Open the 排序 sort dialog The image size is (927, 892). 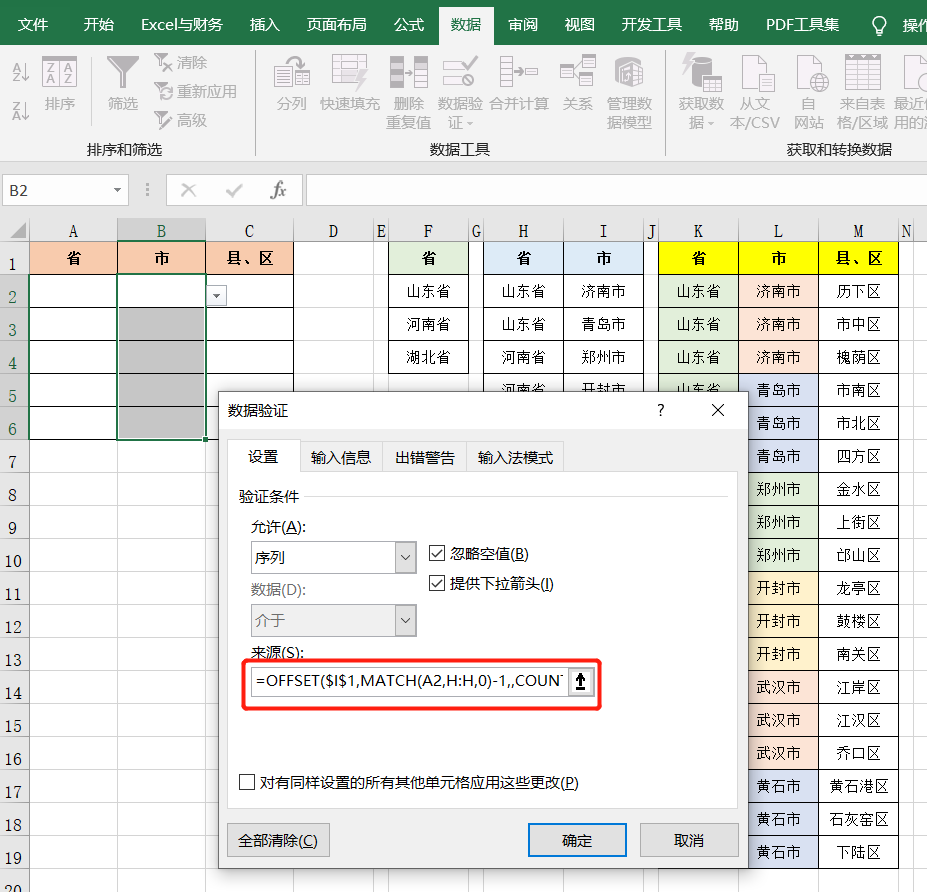click(x=59, y=85)
